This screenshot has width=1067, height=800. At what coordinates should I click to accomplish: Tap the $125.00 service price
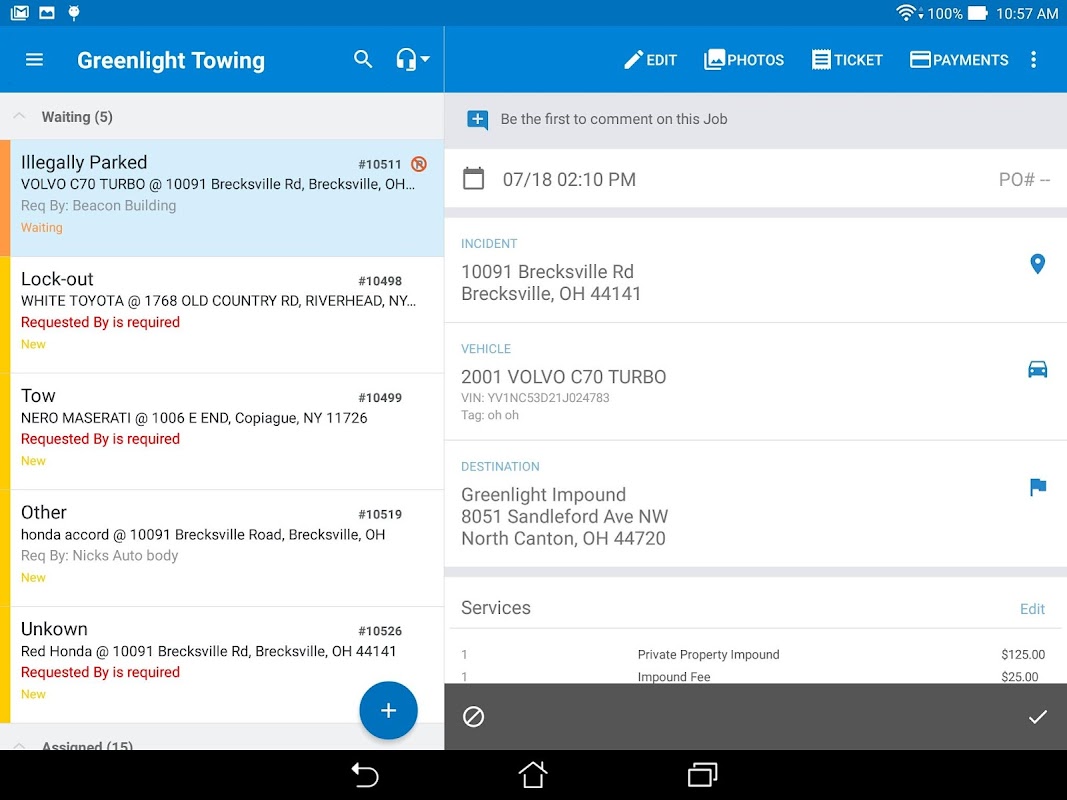(1023, 654)
